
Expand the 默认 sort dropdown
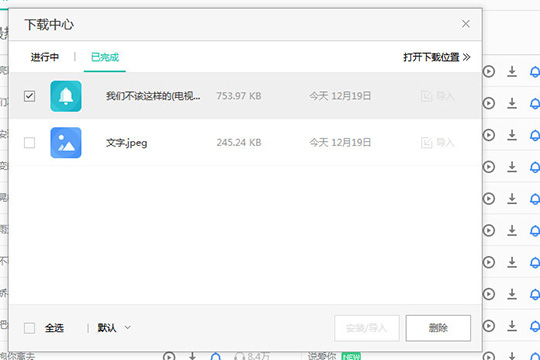click(114, 328)
